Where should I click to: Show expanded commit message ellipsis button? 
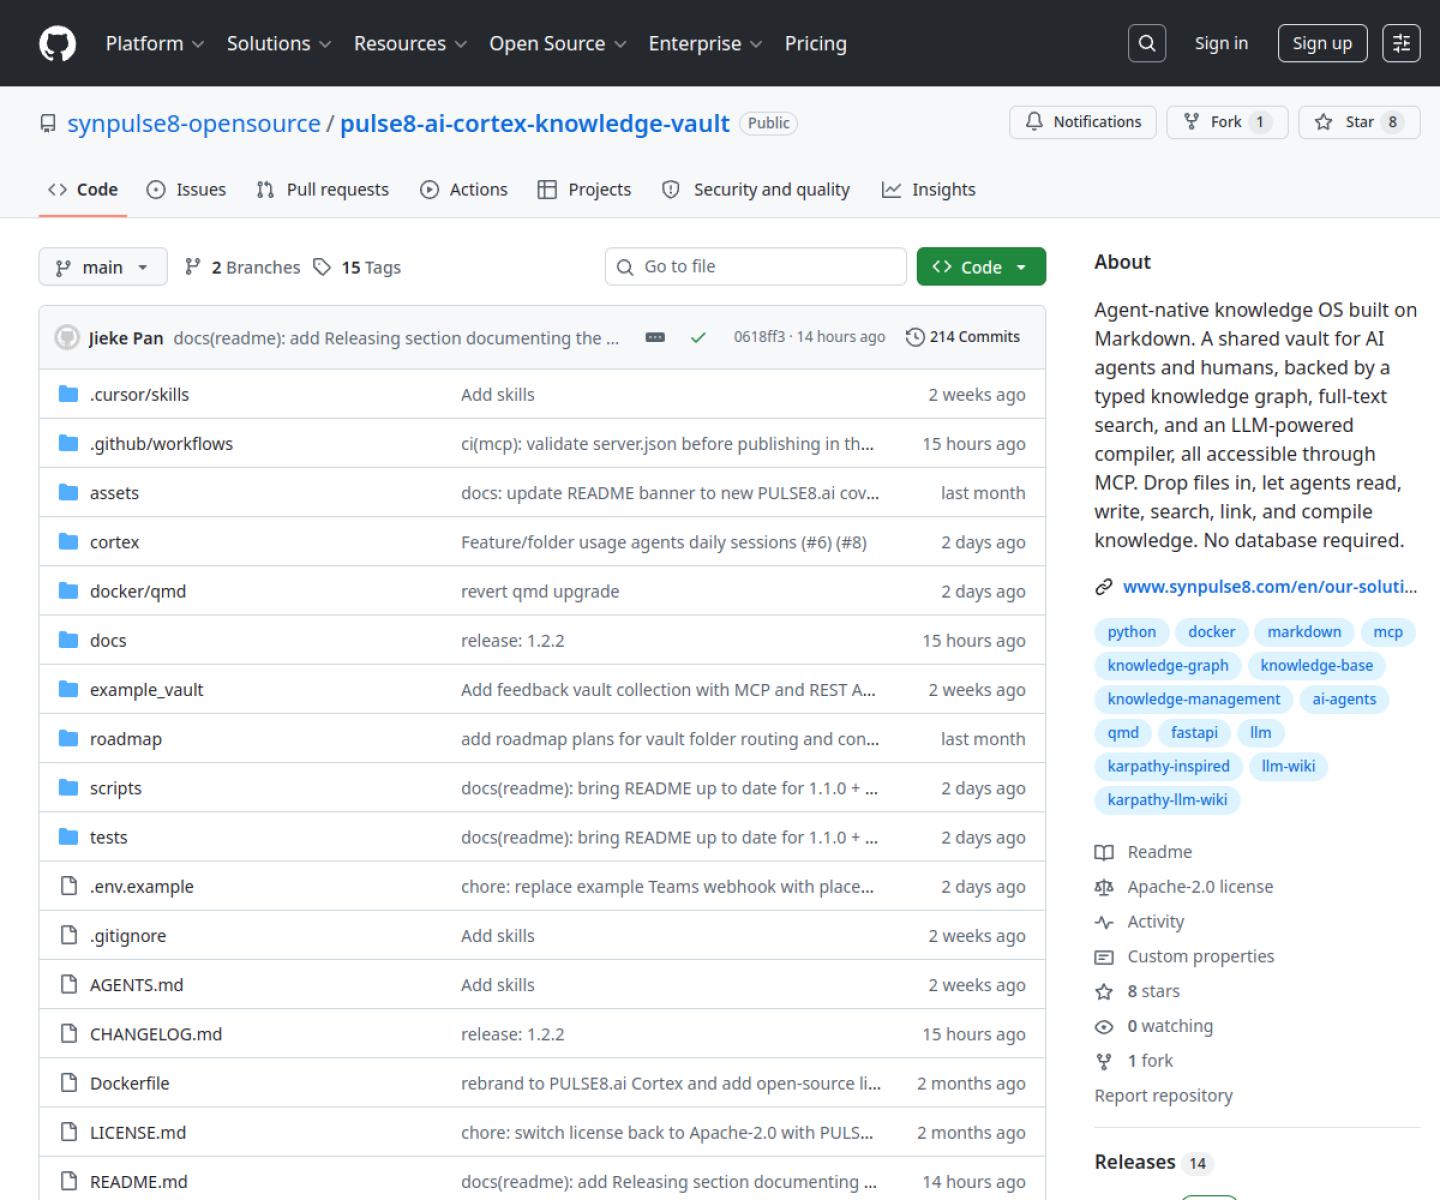pos(655,337)
